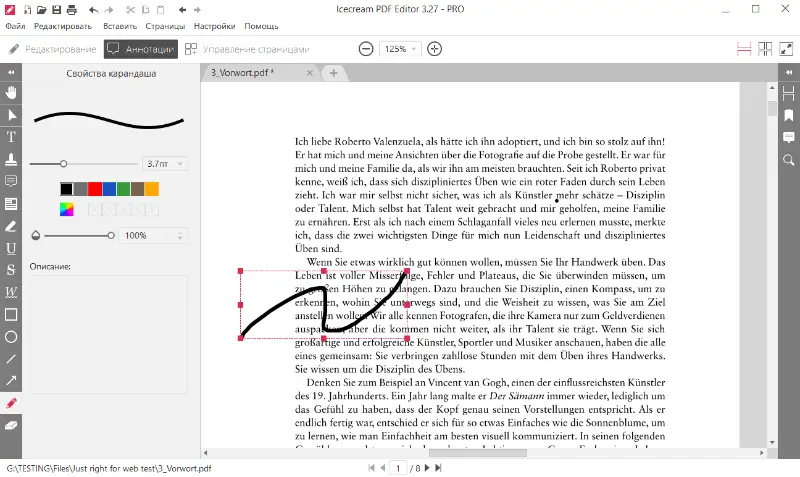Screen dimensions: 800x477
Task: Choose the black color swatch
Action: [66, 189]
